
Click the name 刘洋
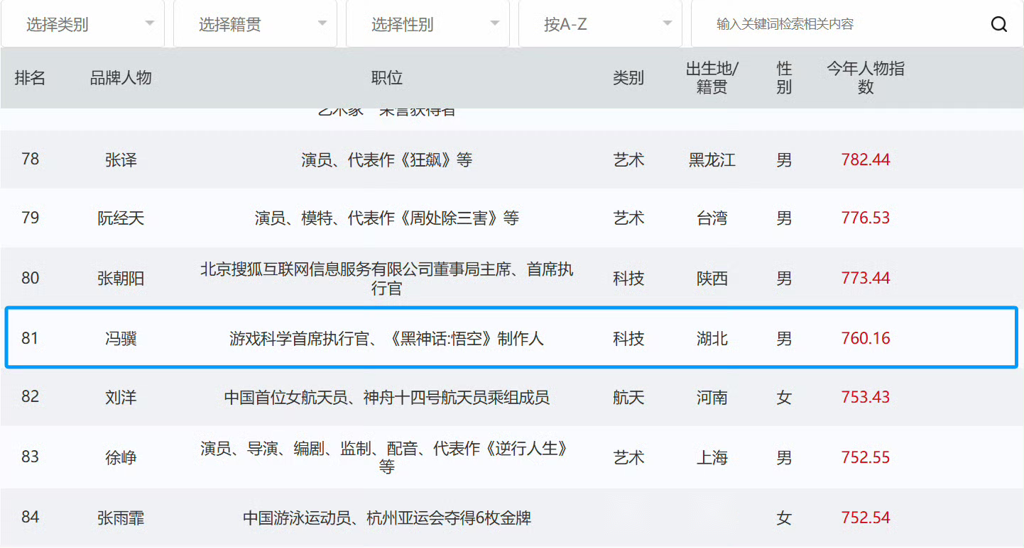click(121, 398)
